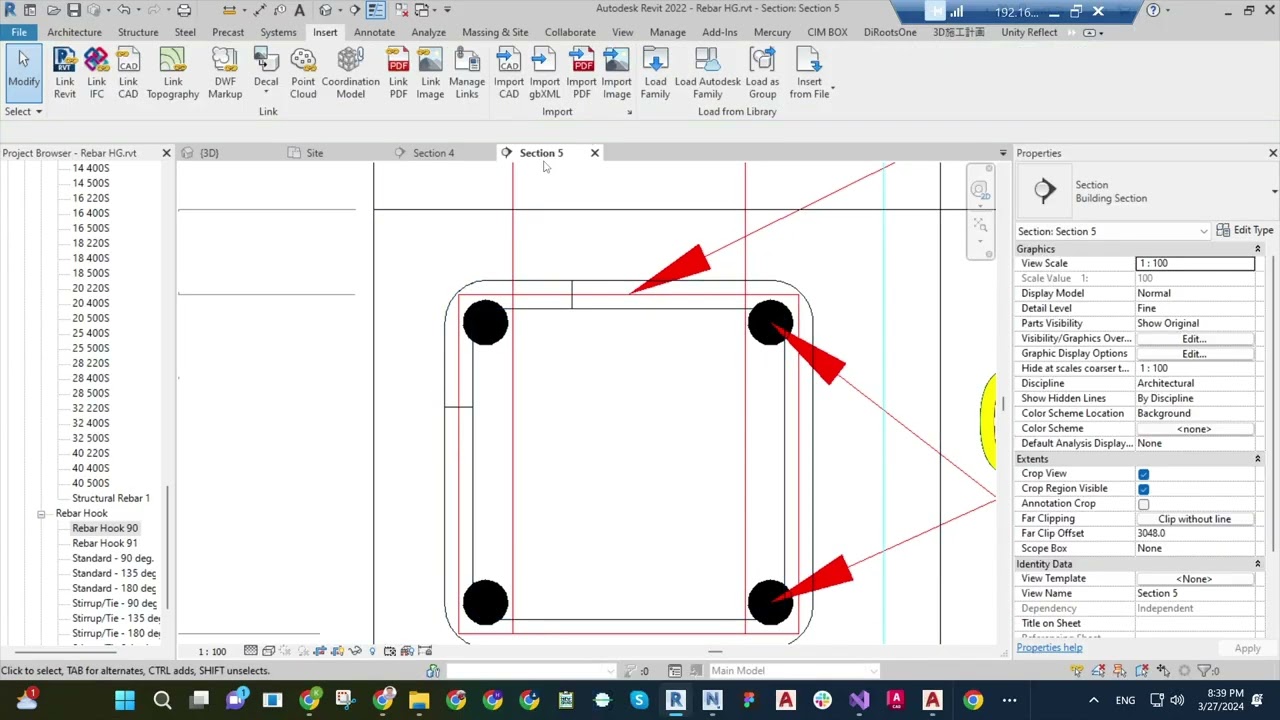Uncheck the Crop Region Visible checkbox
Screen dimensions: 1280x720
coord(1143,489)
